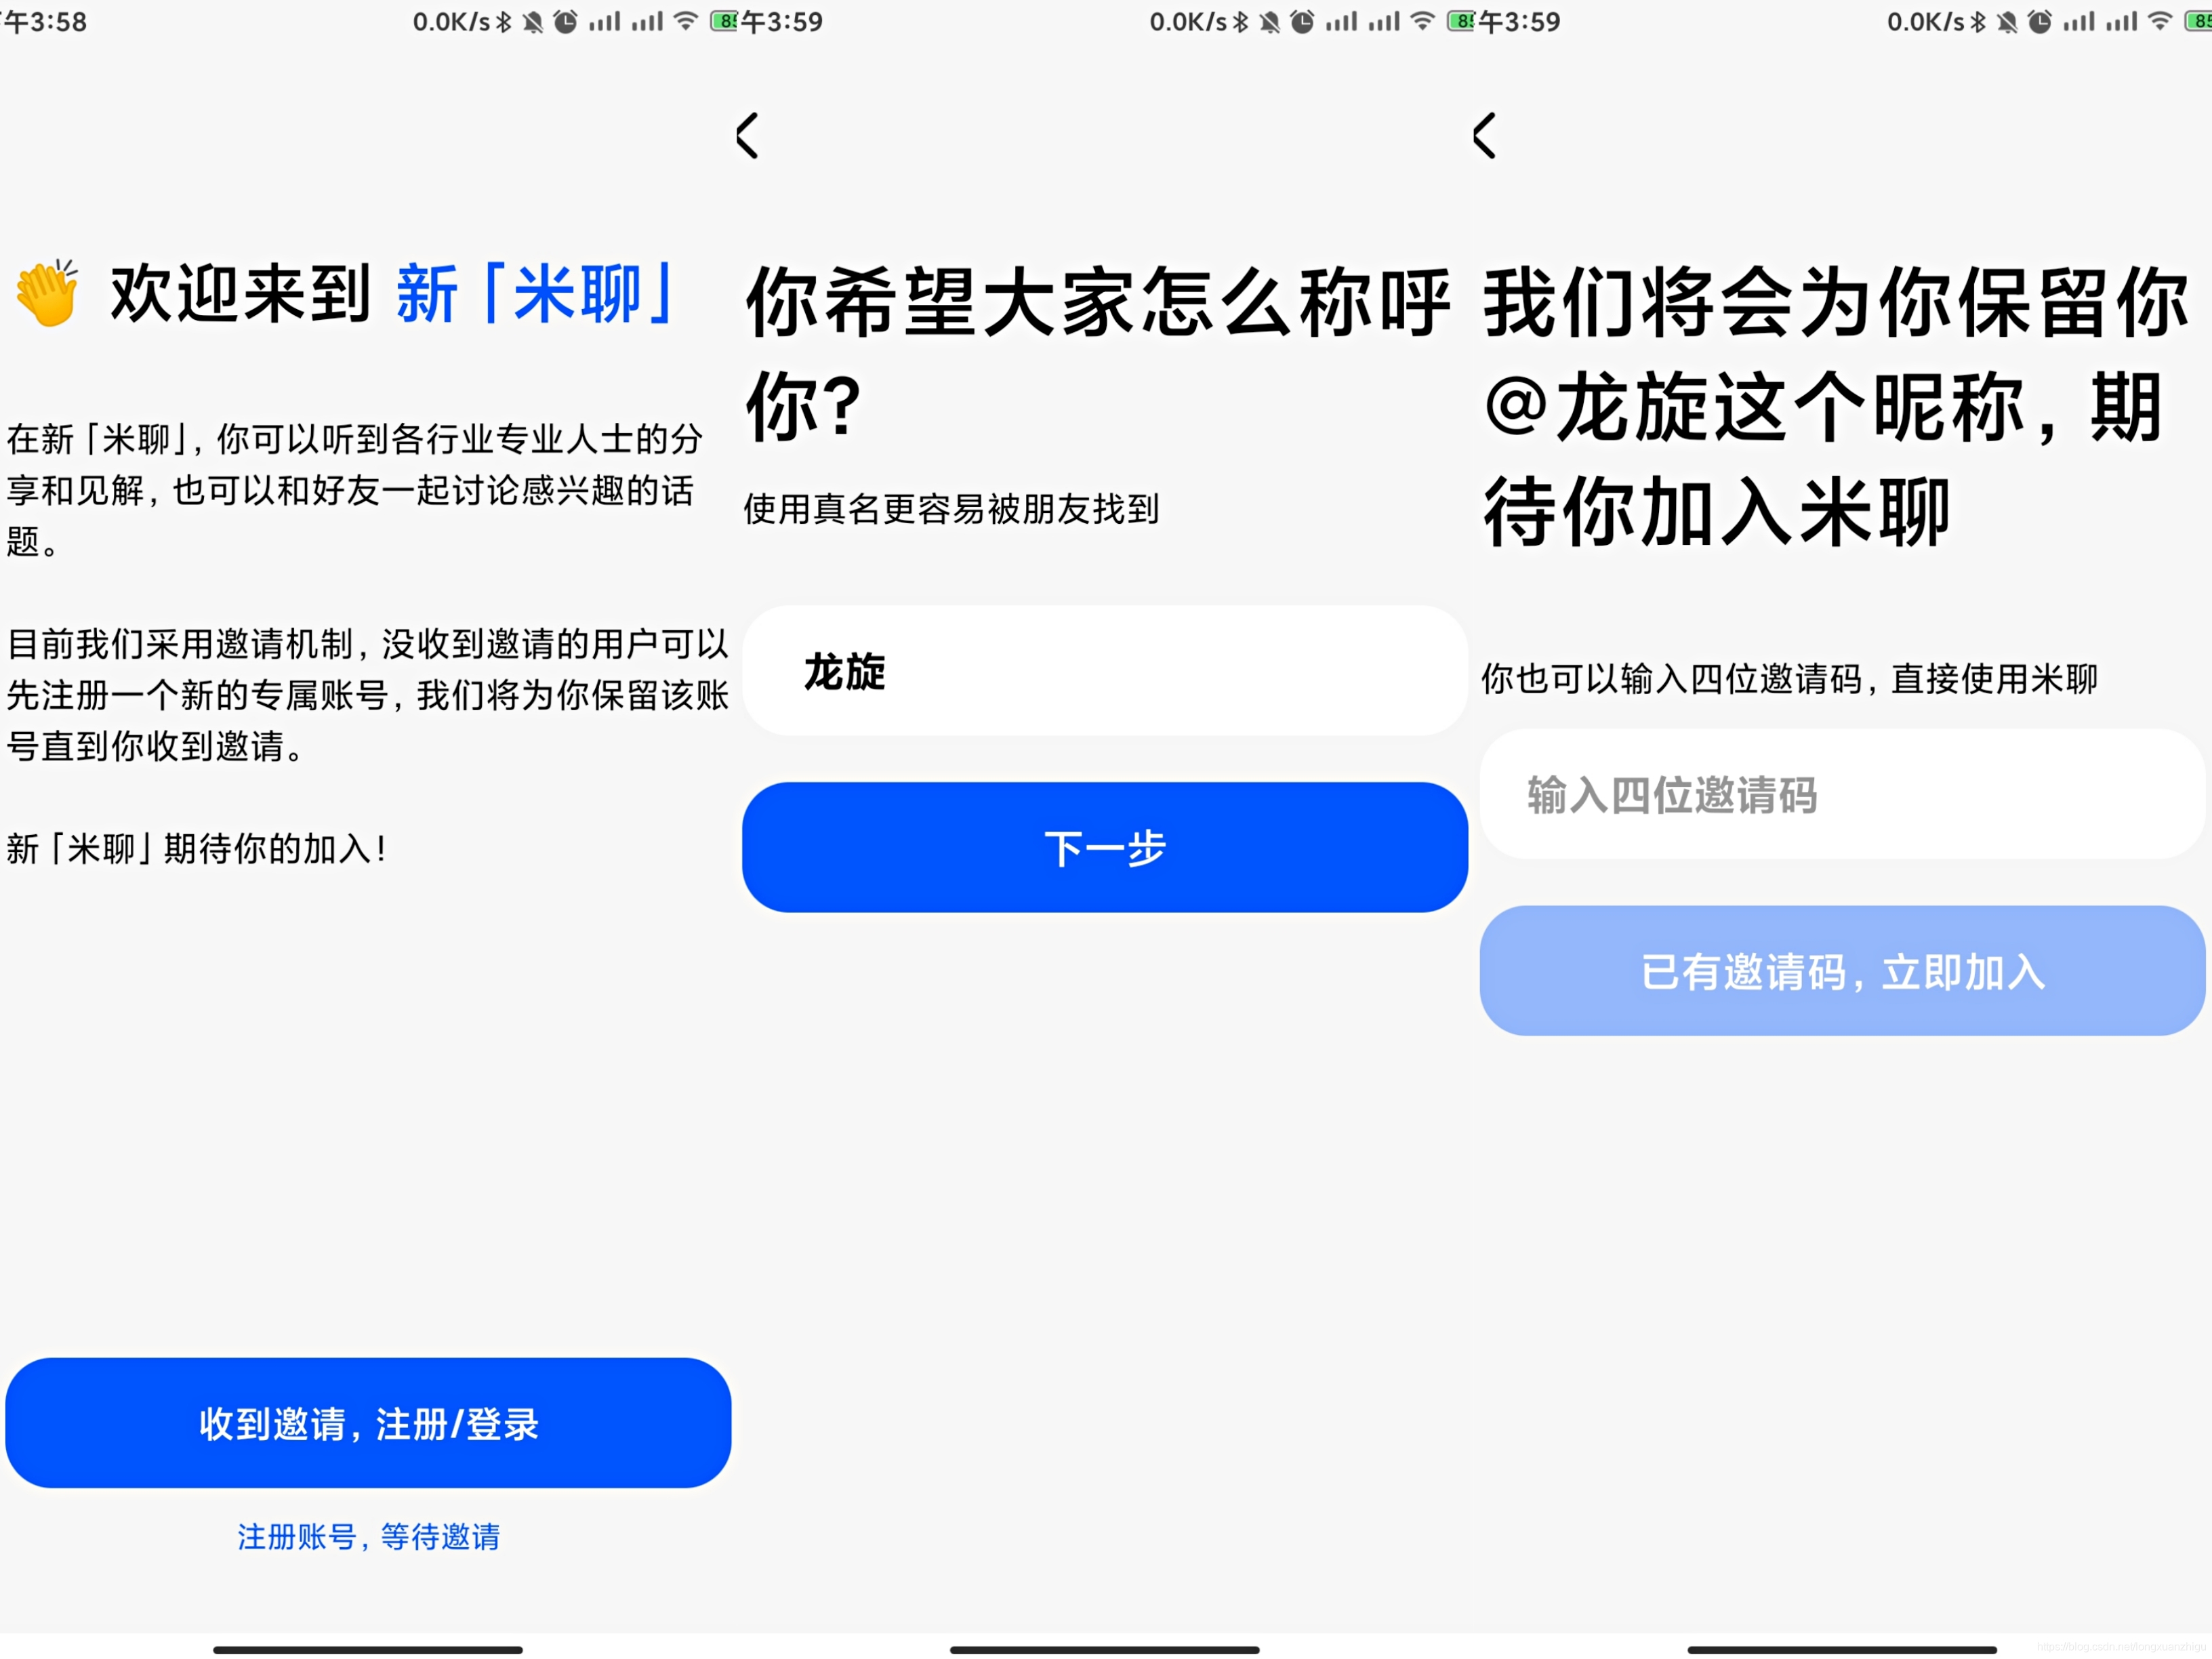The height and width of the screenshot is (1659, 2212).
Task: Tap muted bell icon in first status bar
Action: click(533, 21)
